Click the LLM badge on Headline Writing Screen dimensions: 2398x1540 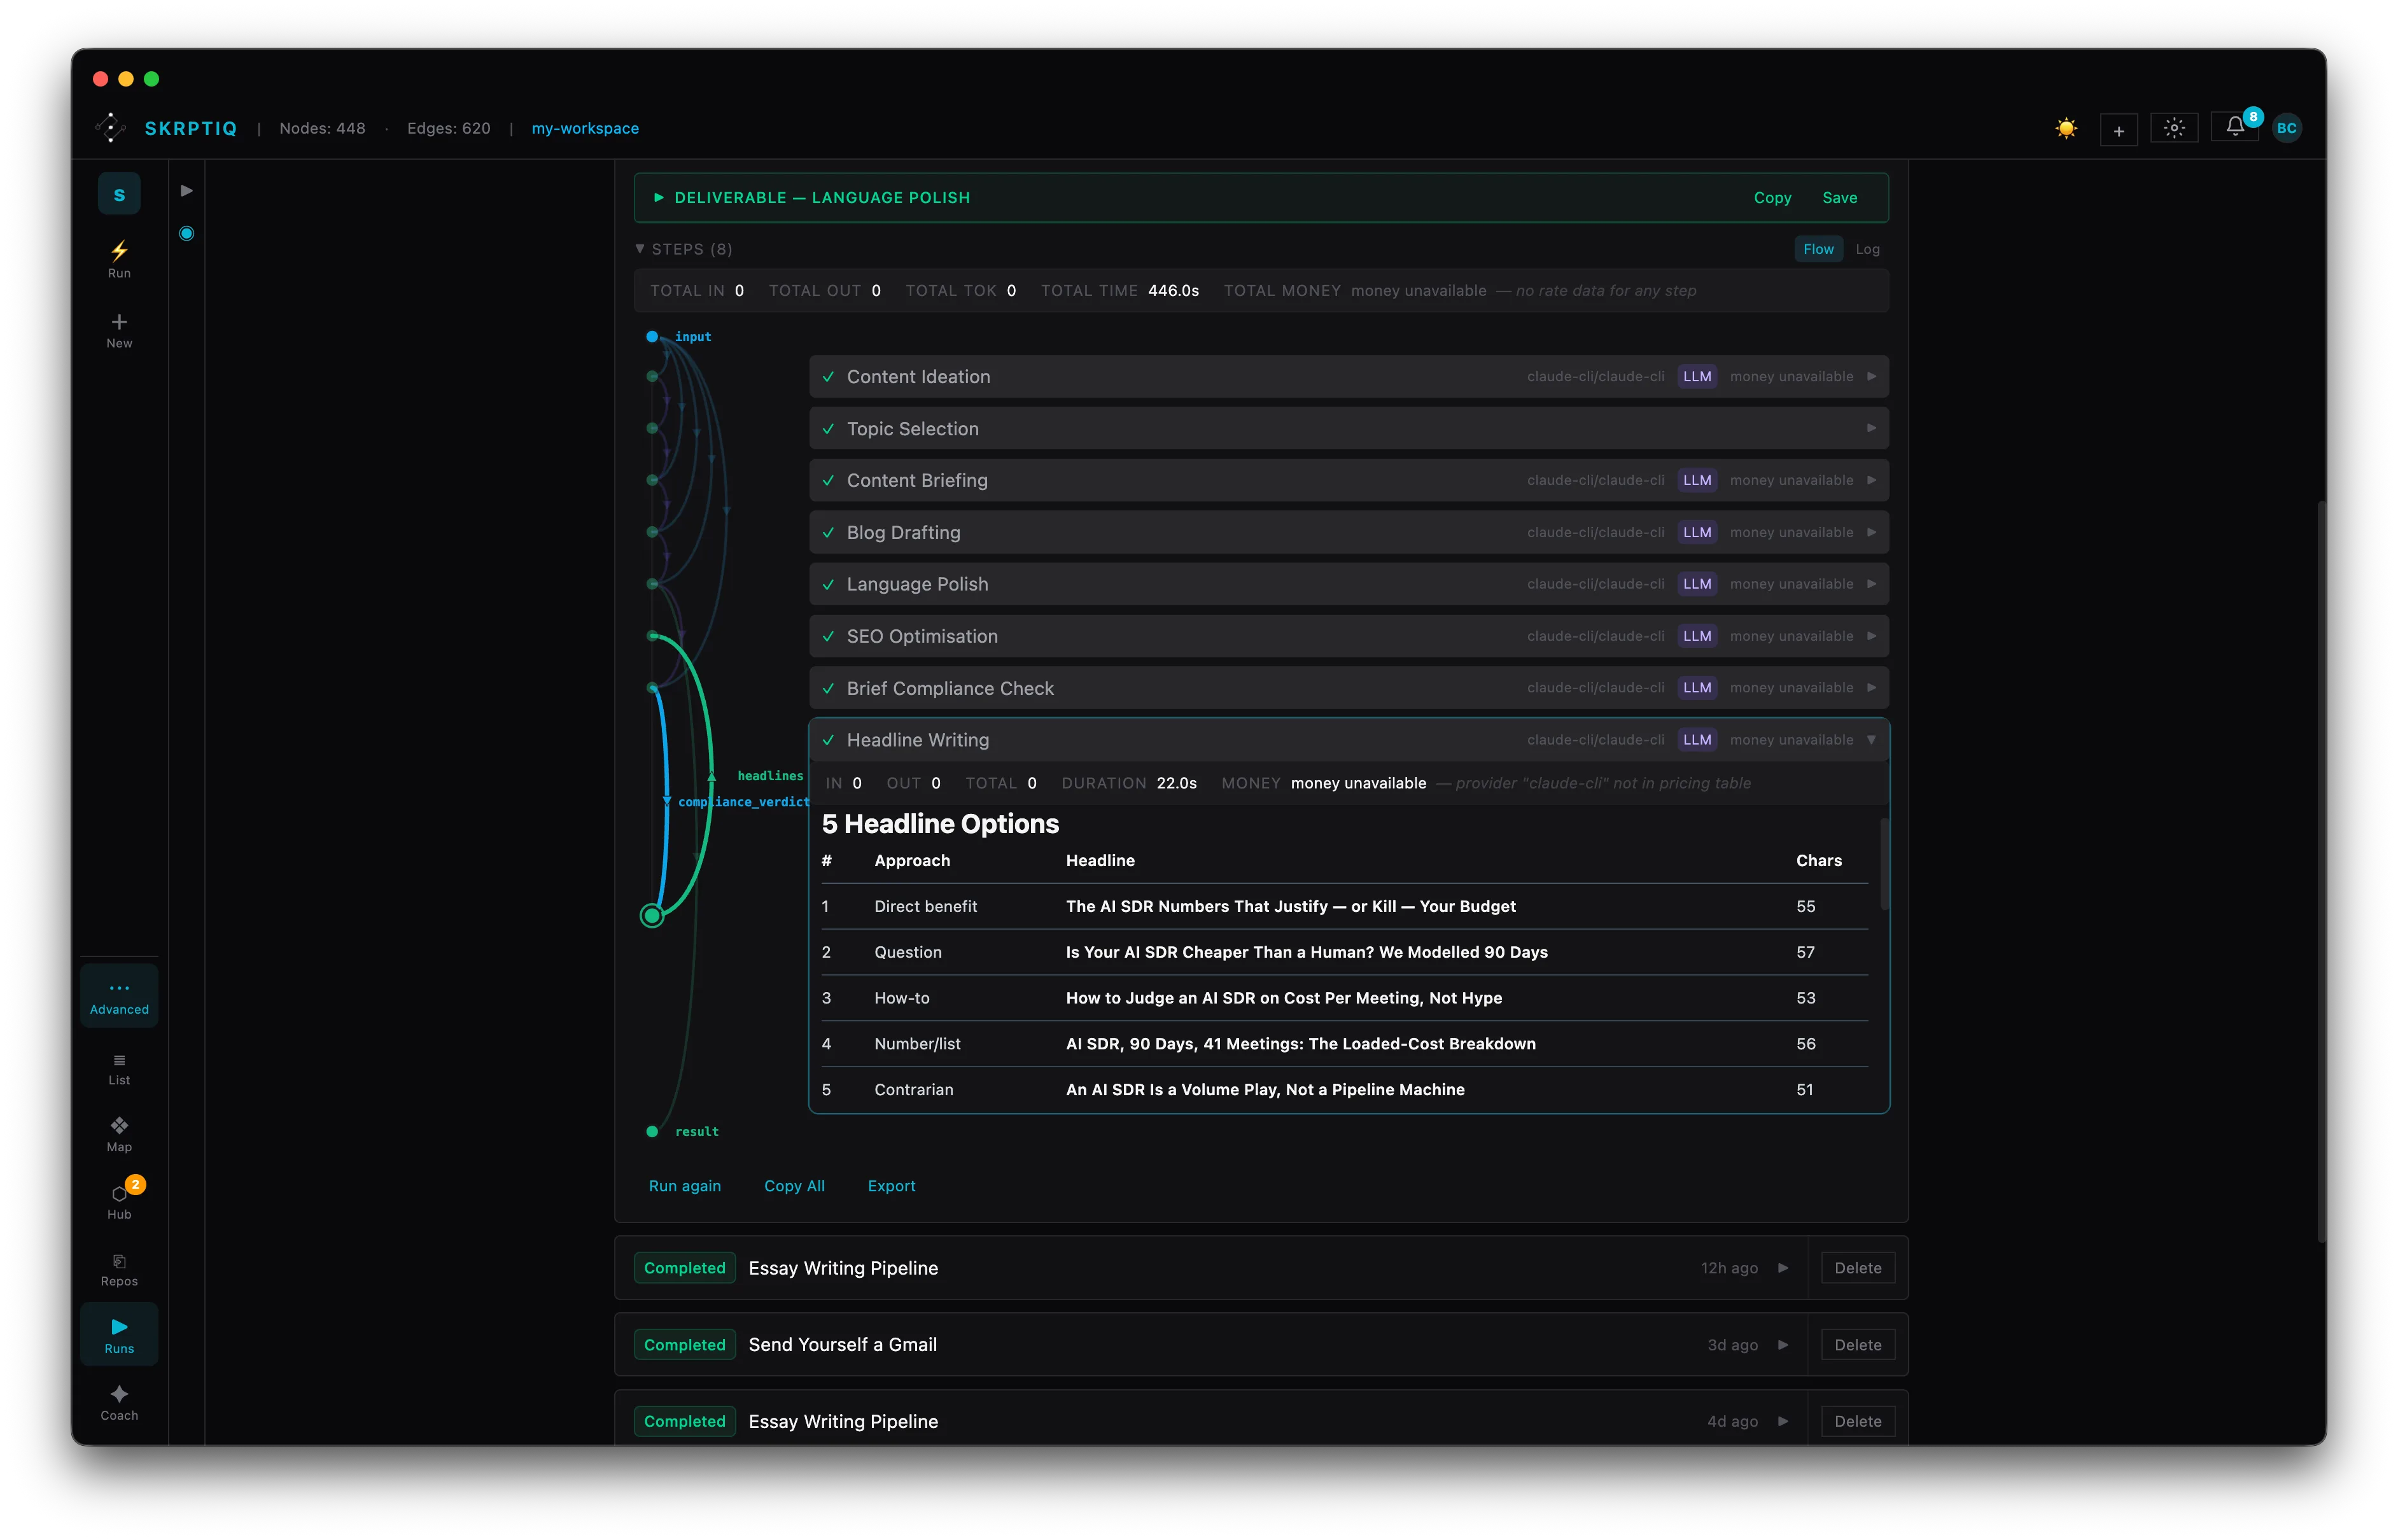point(1697,740)
